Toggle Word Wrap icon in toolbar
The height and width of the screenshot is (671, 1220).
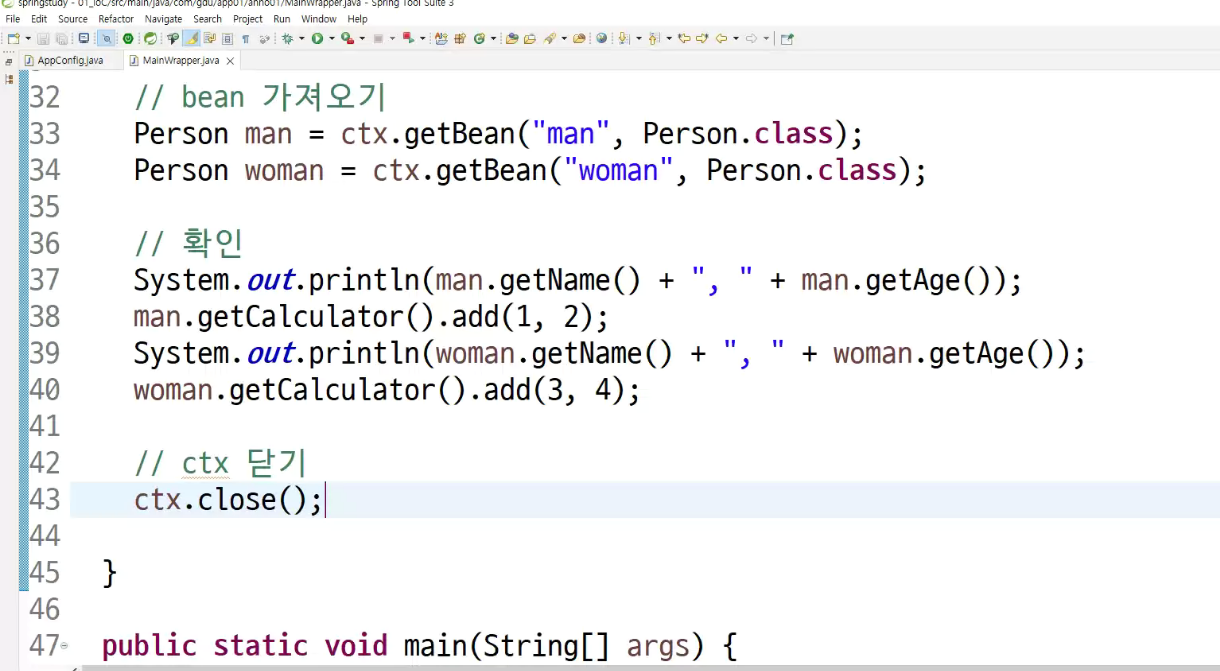click(x=209, y=39)
